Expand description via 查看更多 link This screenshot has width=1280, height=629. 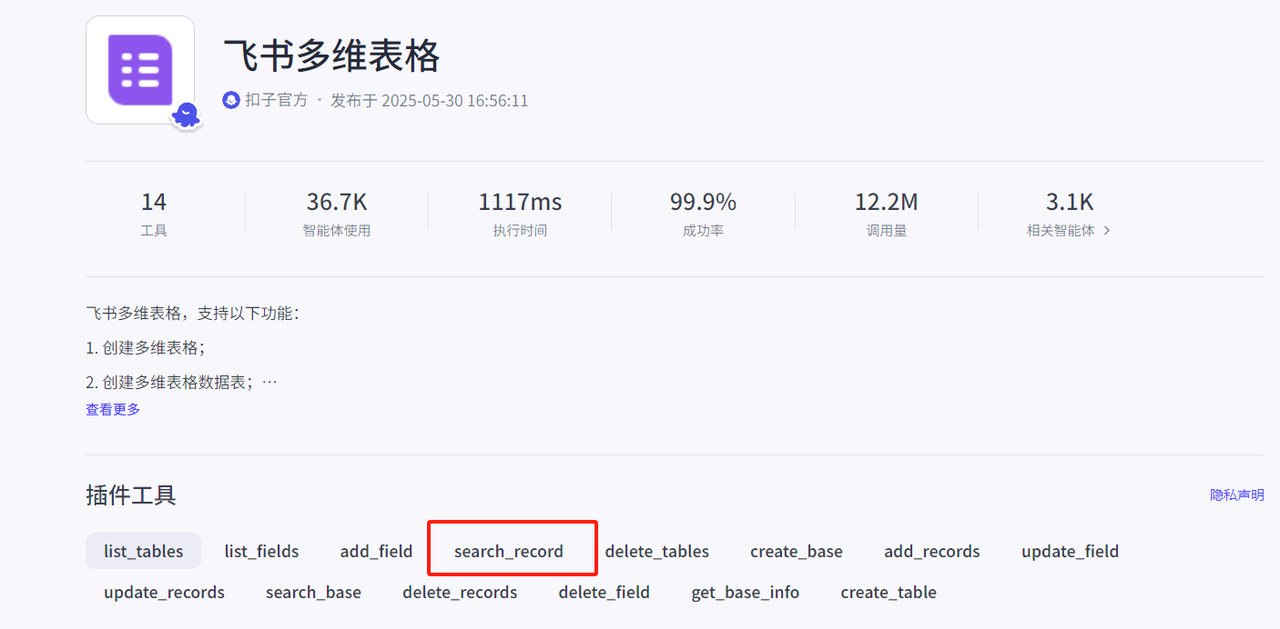pos(113,409)
